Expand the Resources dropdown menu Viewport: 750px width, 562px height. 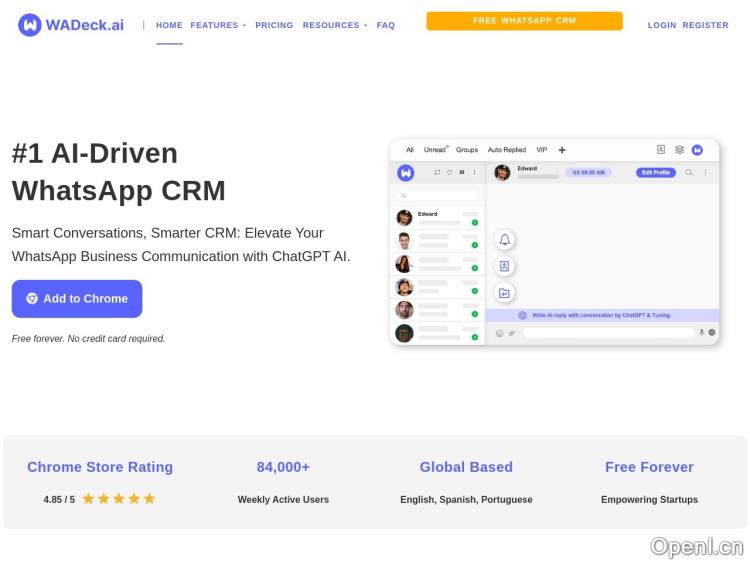334,25
